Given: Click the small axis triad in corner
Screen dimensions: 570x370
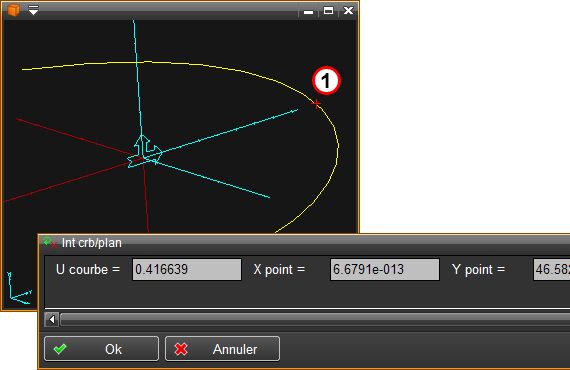Looking at the screenshot, I should 19,288.
